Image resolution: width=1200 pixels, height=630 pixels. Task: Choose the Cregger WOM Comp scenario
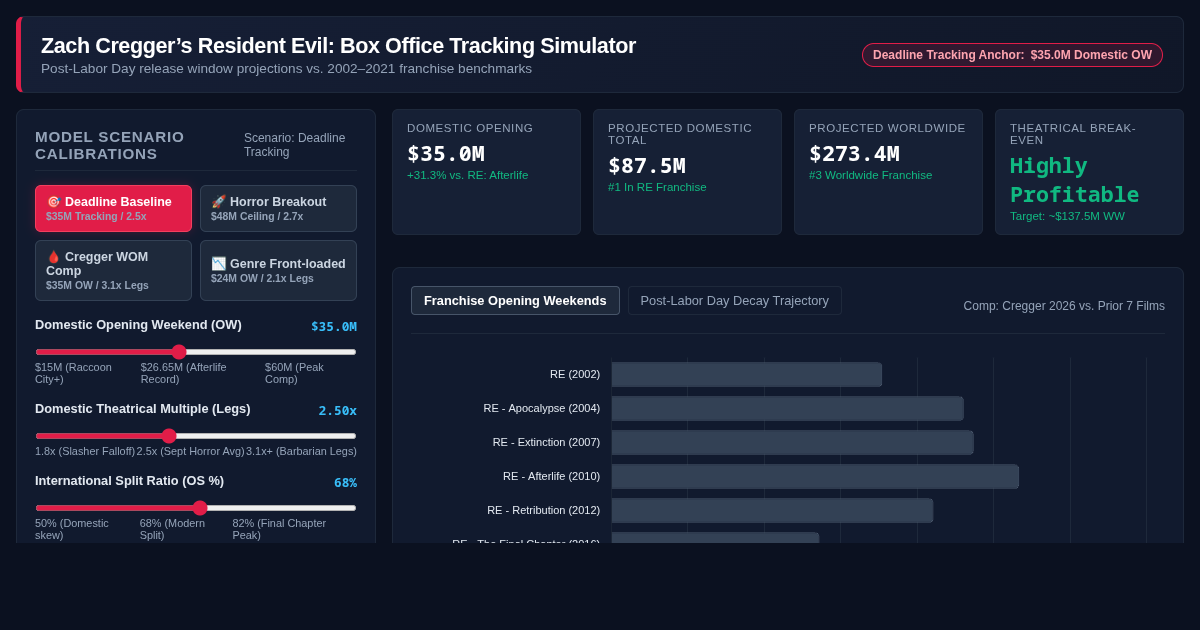tap(113, 270)
